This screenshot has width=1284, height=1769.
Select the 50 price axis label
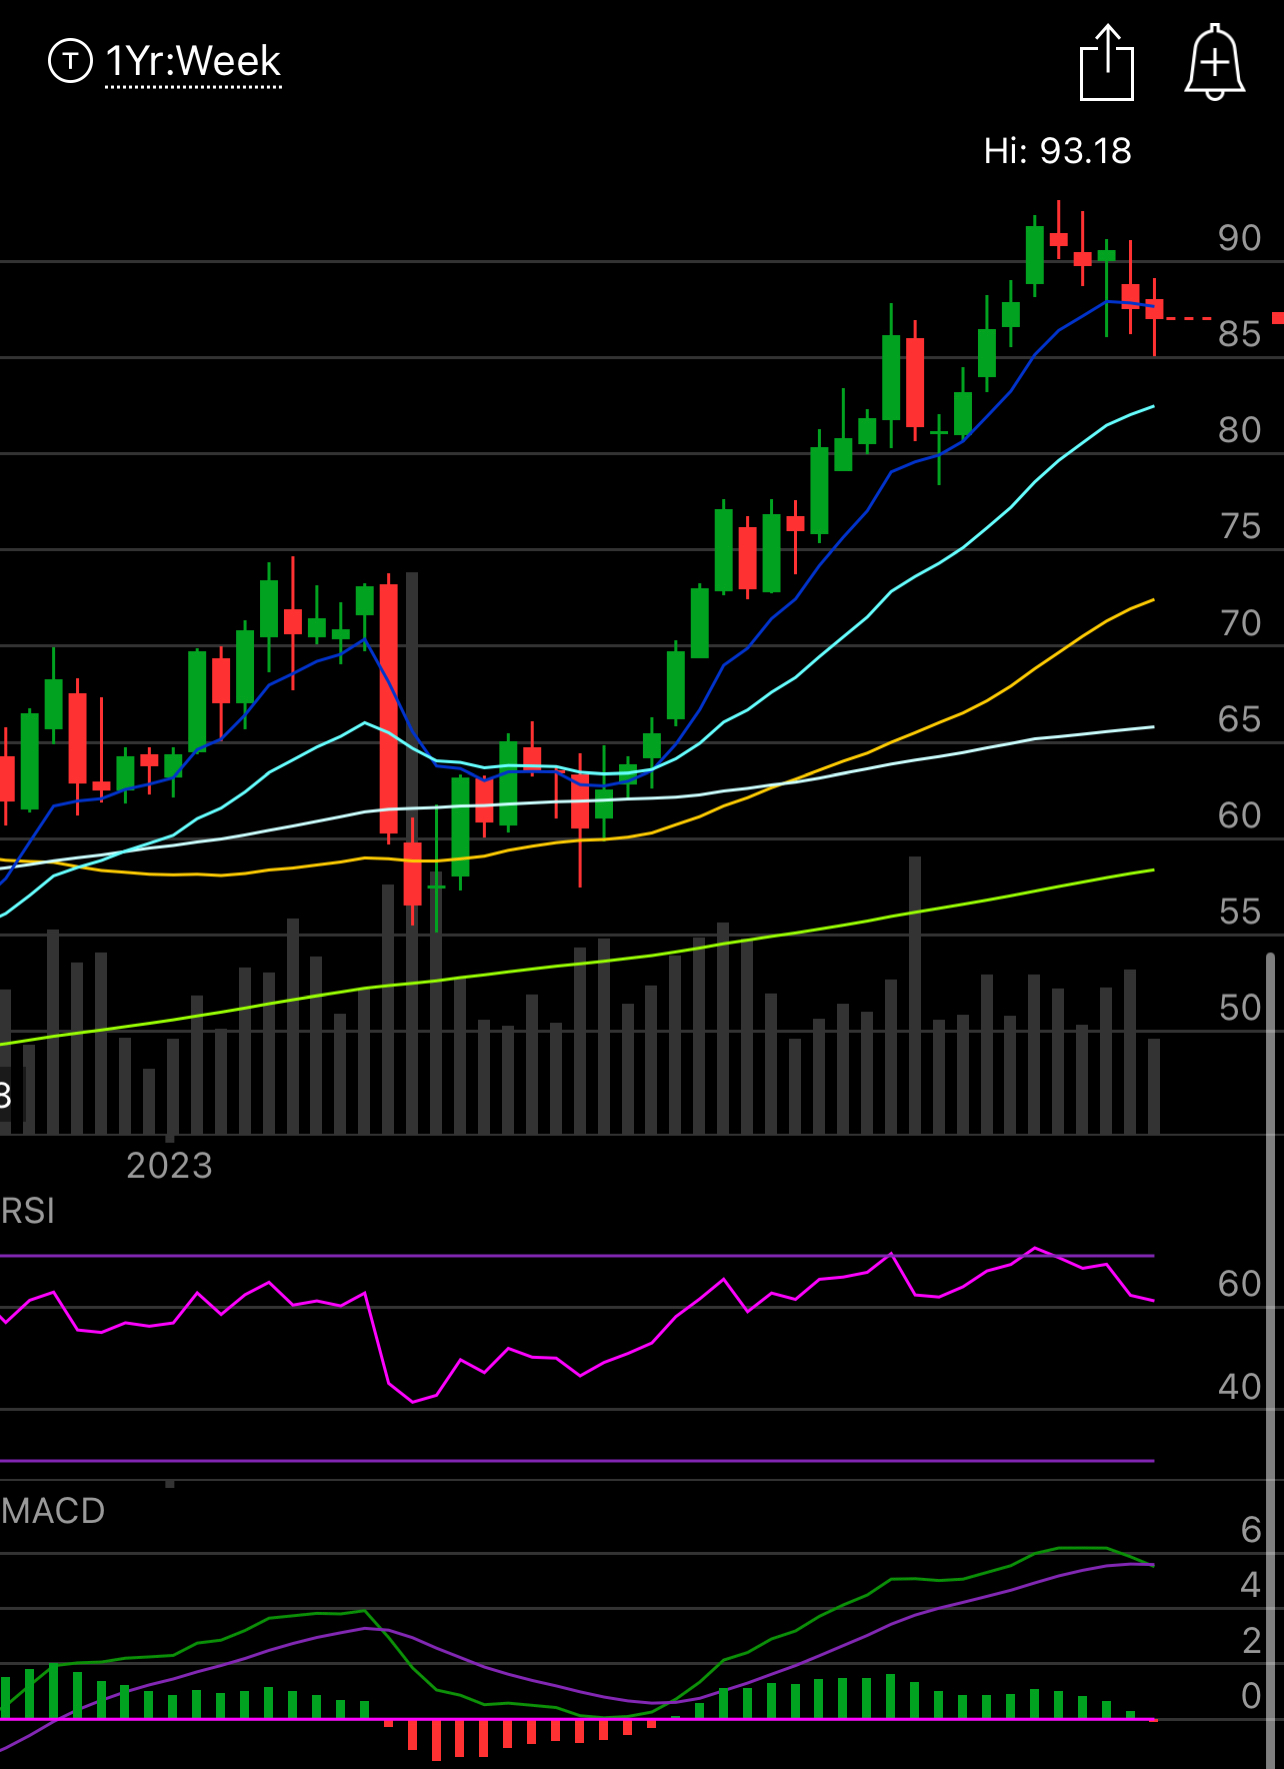click(x=1239, y=1008)
